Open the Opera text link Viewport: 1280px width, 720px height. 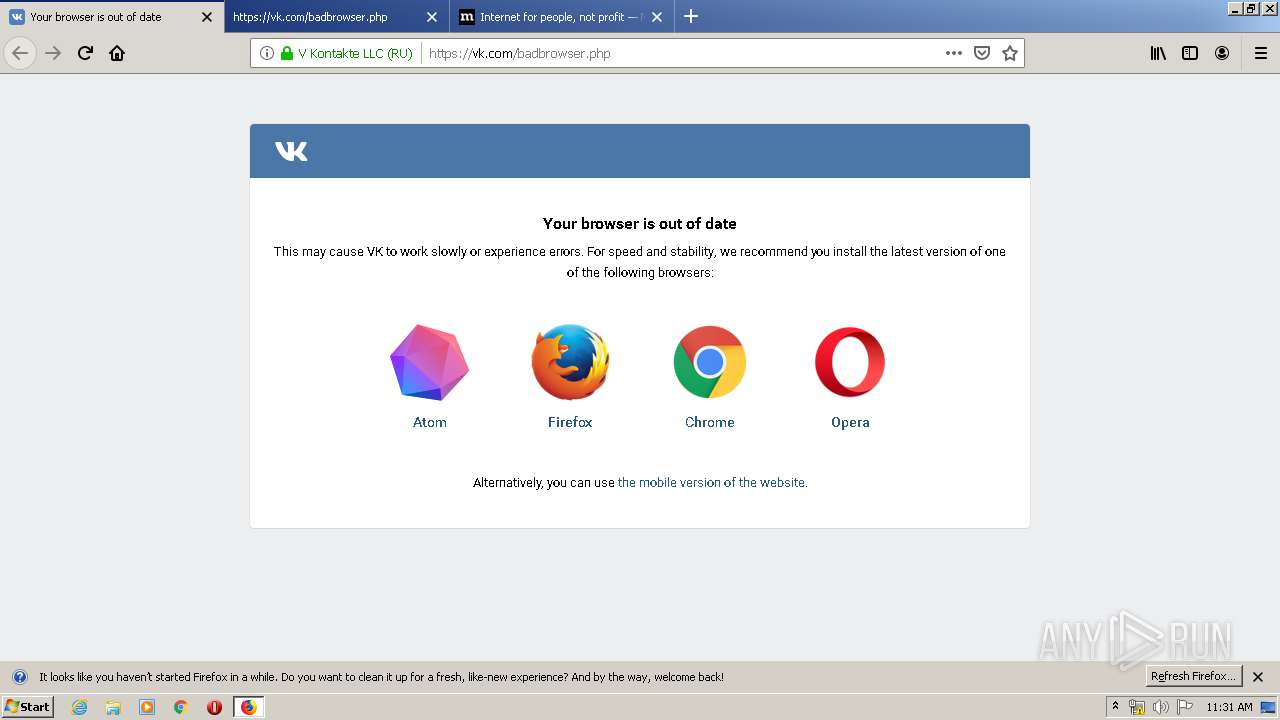coord(850,422)
